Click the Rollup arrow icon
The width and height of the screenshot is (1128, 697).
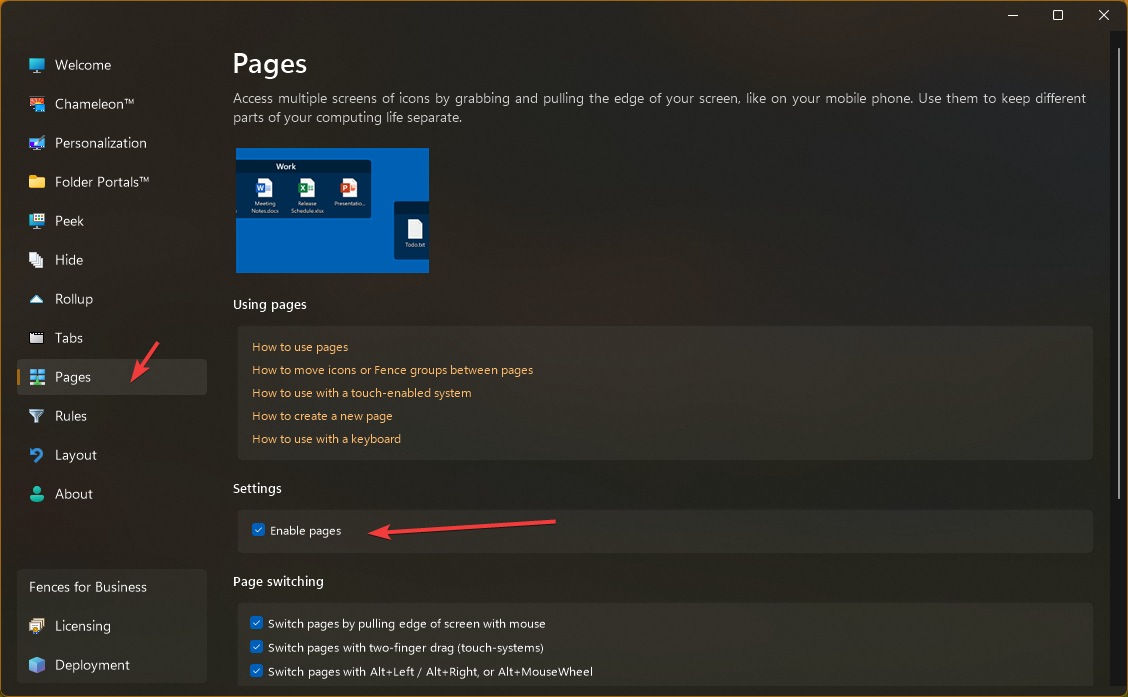(x=37, y=299)
